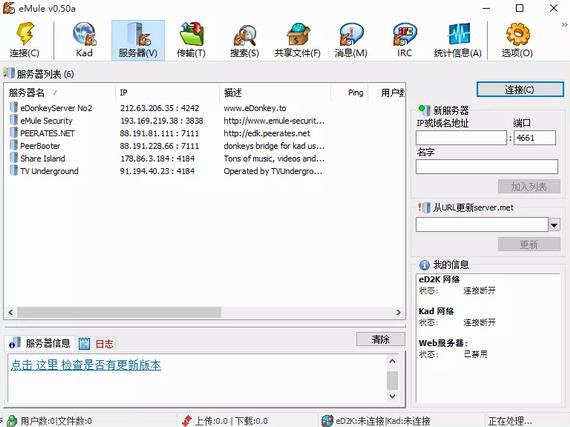Click the server list scroll left arrow

click(11, 312)
